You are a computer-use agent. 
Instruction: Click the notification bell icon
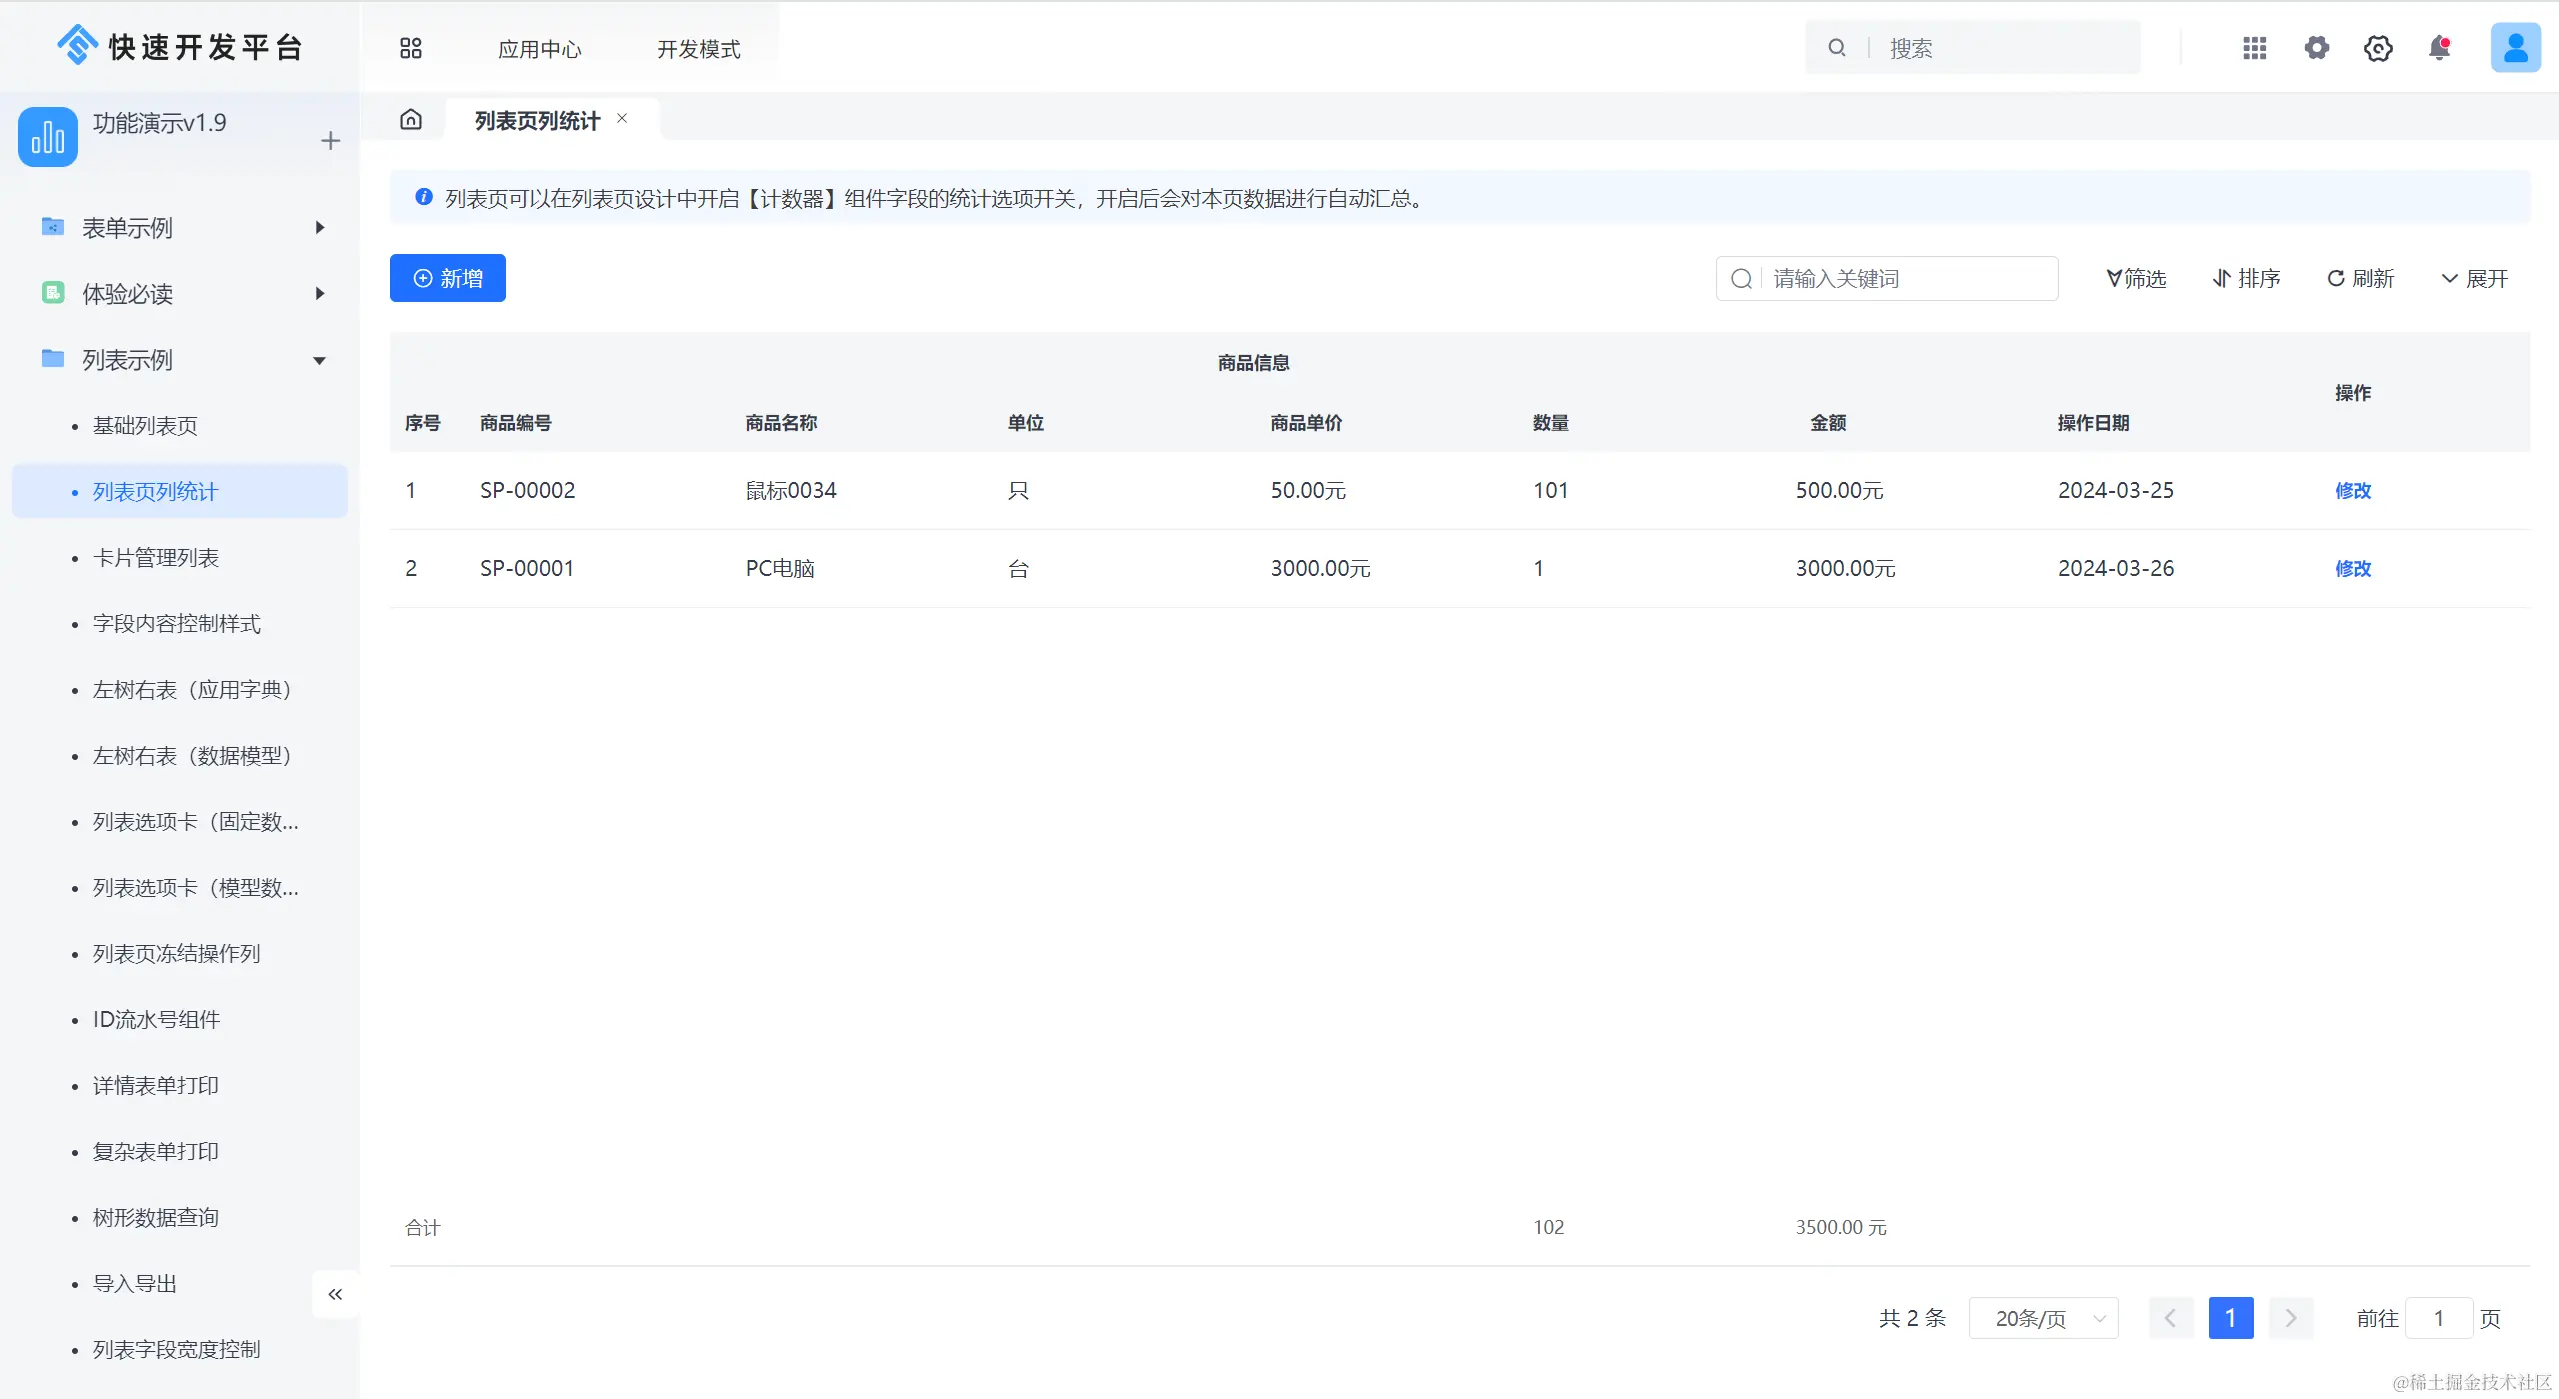coord(2439,48)
